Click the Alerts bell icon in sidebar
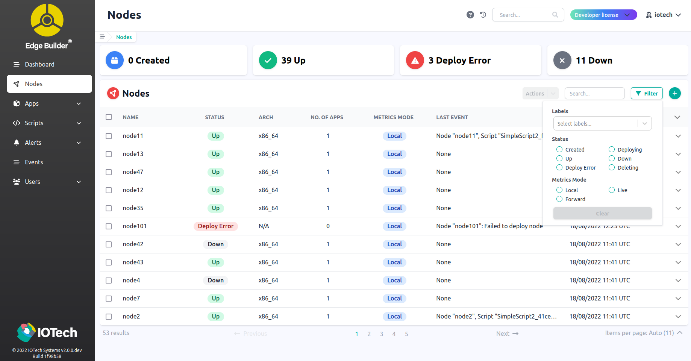The width and height of the screenshot is (691, 361). click(16, 142)
